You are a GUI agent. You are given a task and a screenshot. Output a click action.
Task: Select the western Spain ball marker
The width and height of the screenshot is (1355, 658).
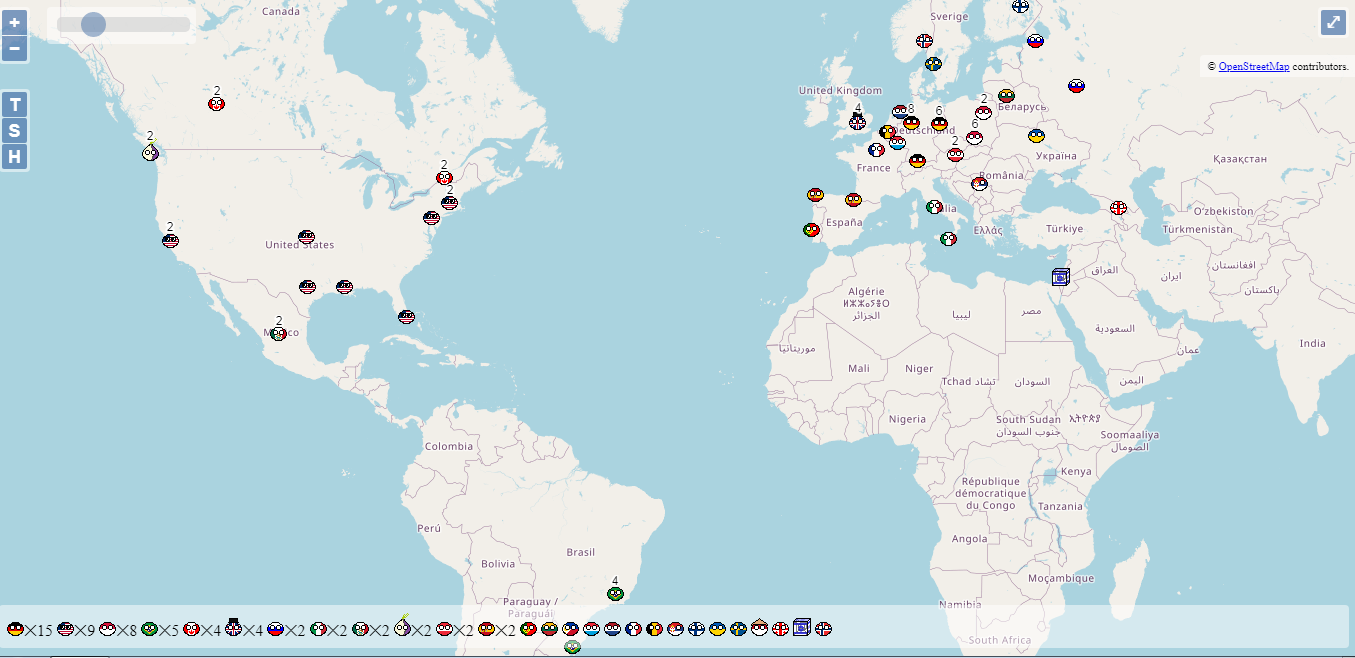tap(815, 195)
